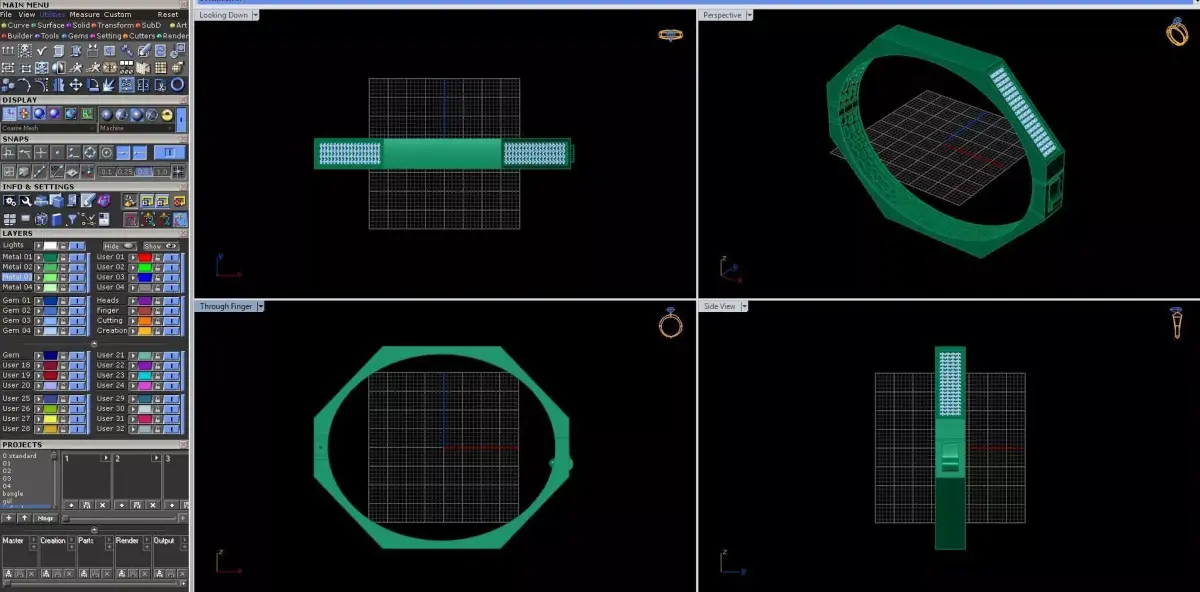Image resolution: width=1200 pixels, height=592 pixels.
Task: Select the gold sphere display mode
Action: tap(166, 115)
